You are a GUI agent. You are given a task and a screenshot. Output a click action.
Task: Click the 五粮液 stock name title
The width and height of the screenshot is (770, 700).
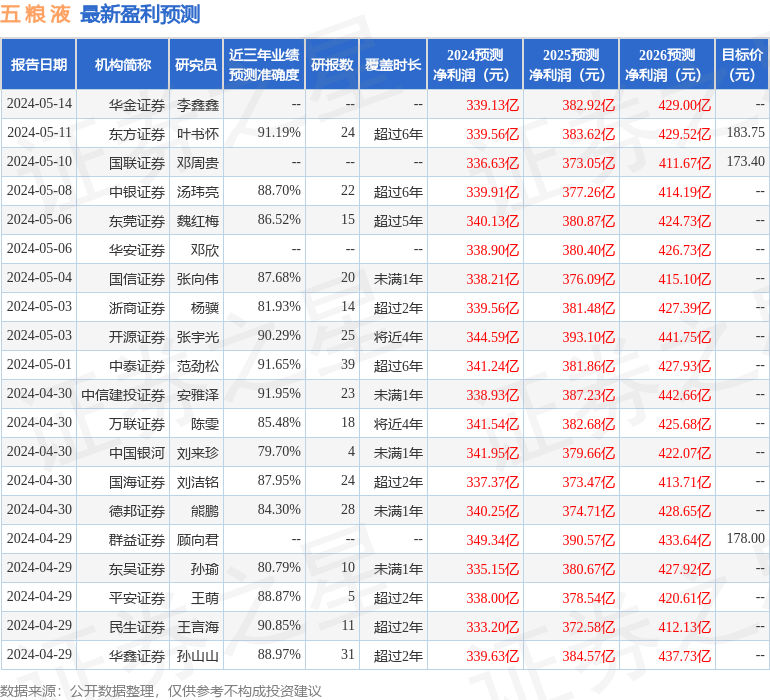click(35, 14)
